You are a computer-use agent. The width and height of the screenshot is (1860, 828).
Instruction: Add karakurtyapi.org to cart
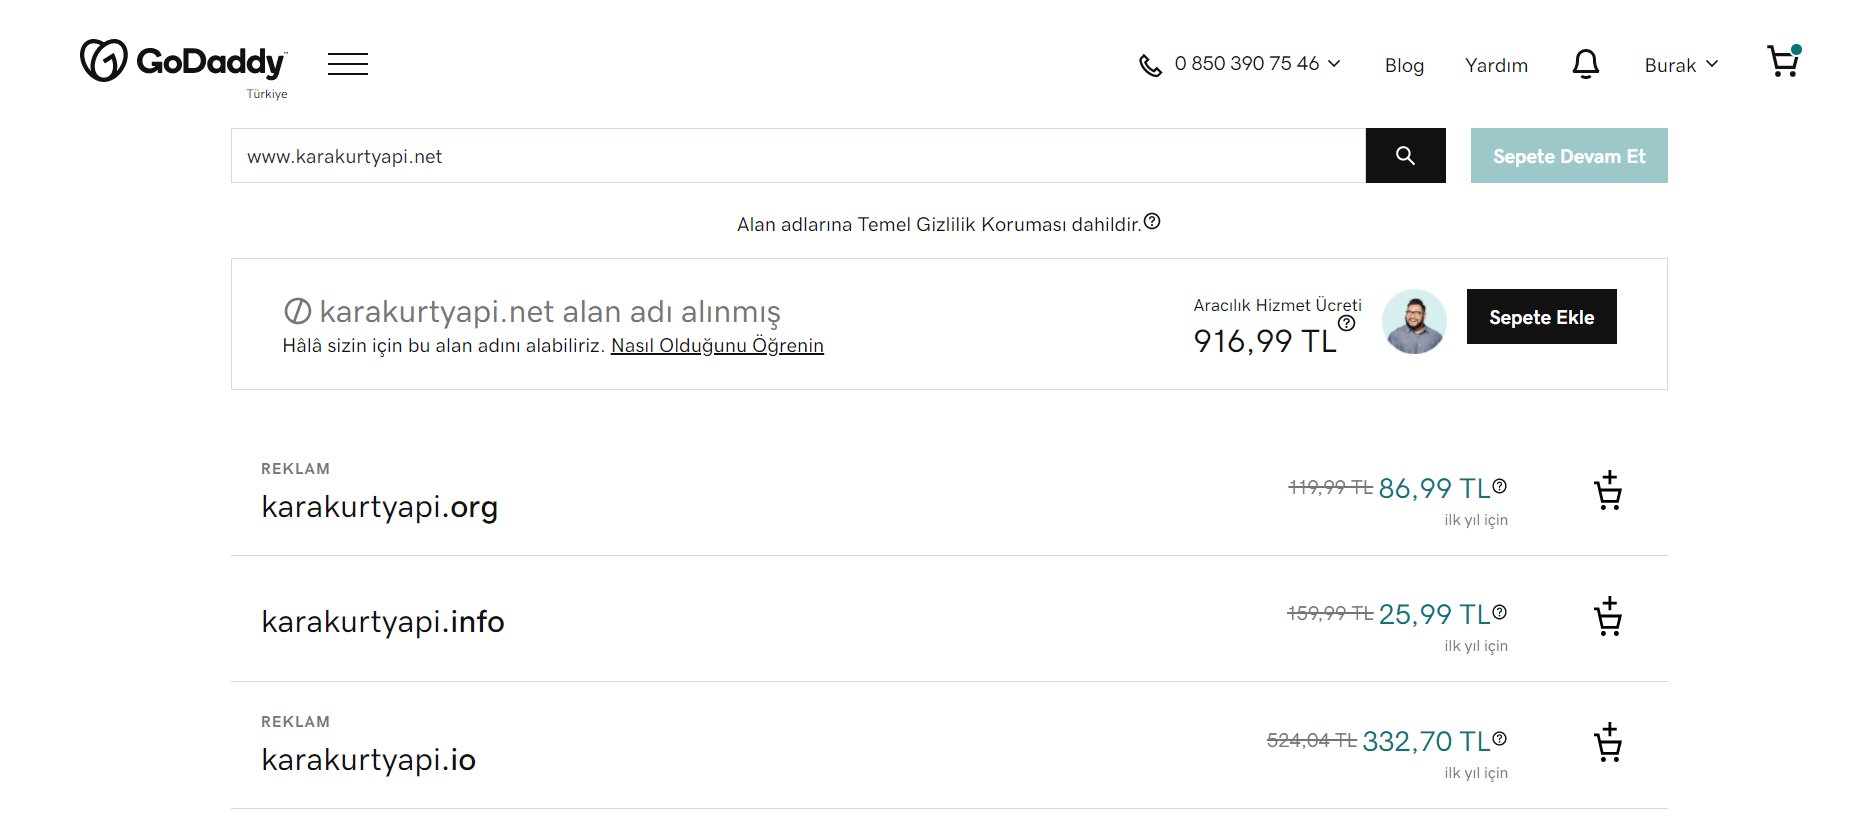click(x=1607, y=491)
